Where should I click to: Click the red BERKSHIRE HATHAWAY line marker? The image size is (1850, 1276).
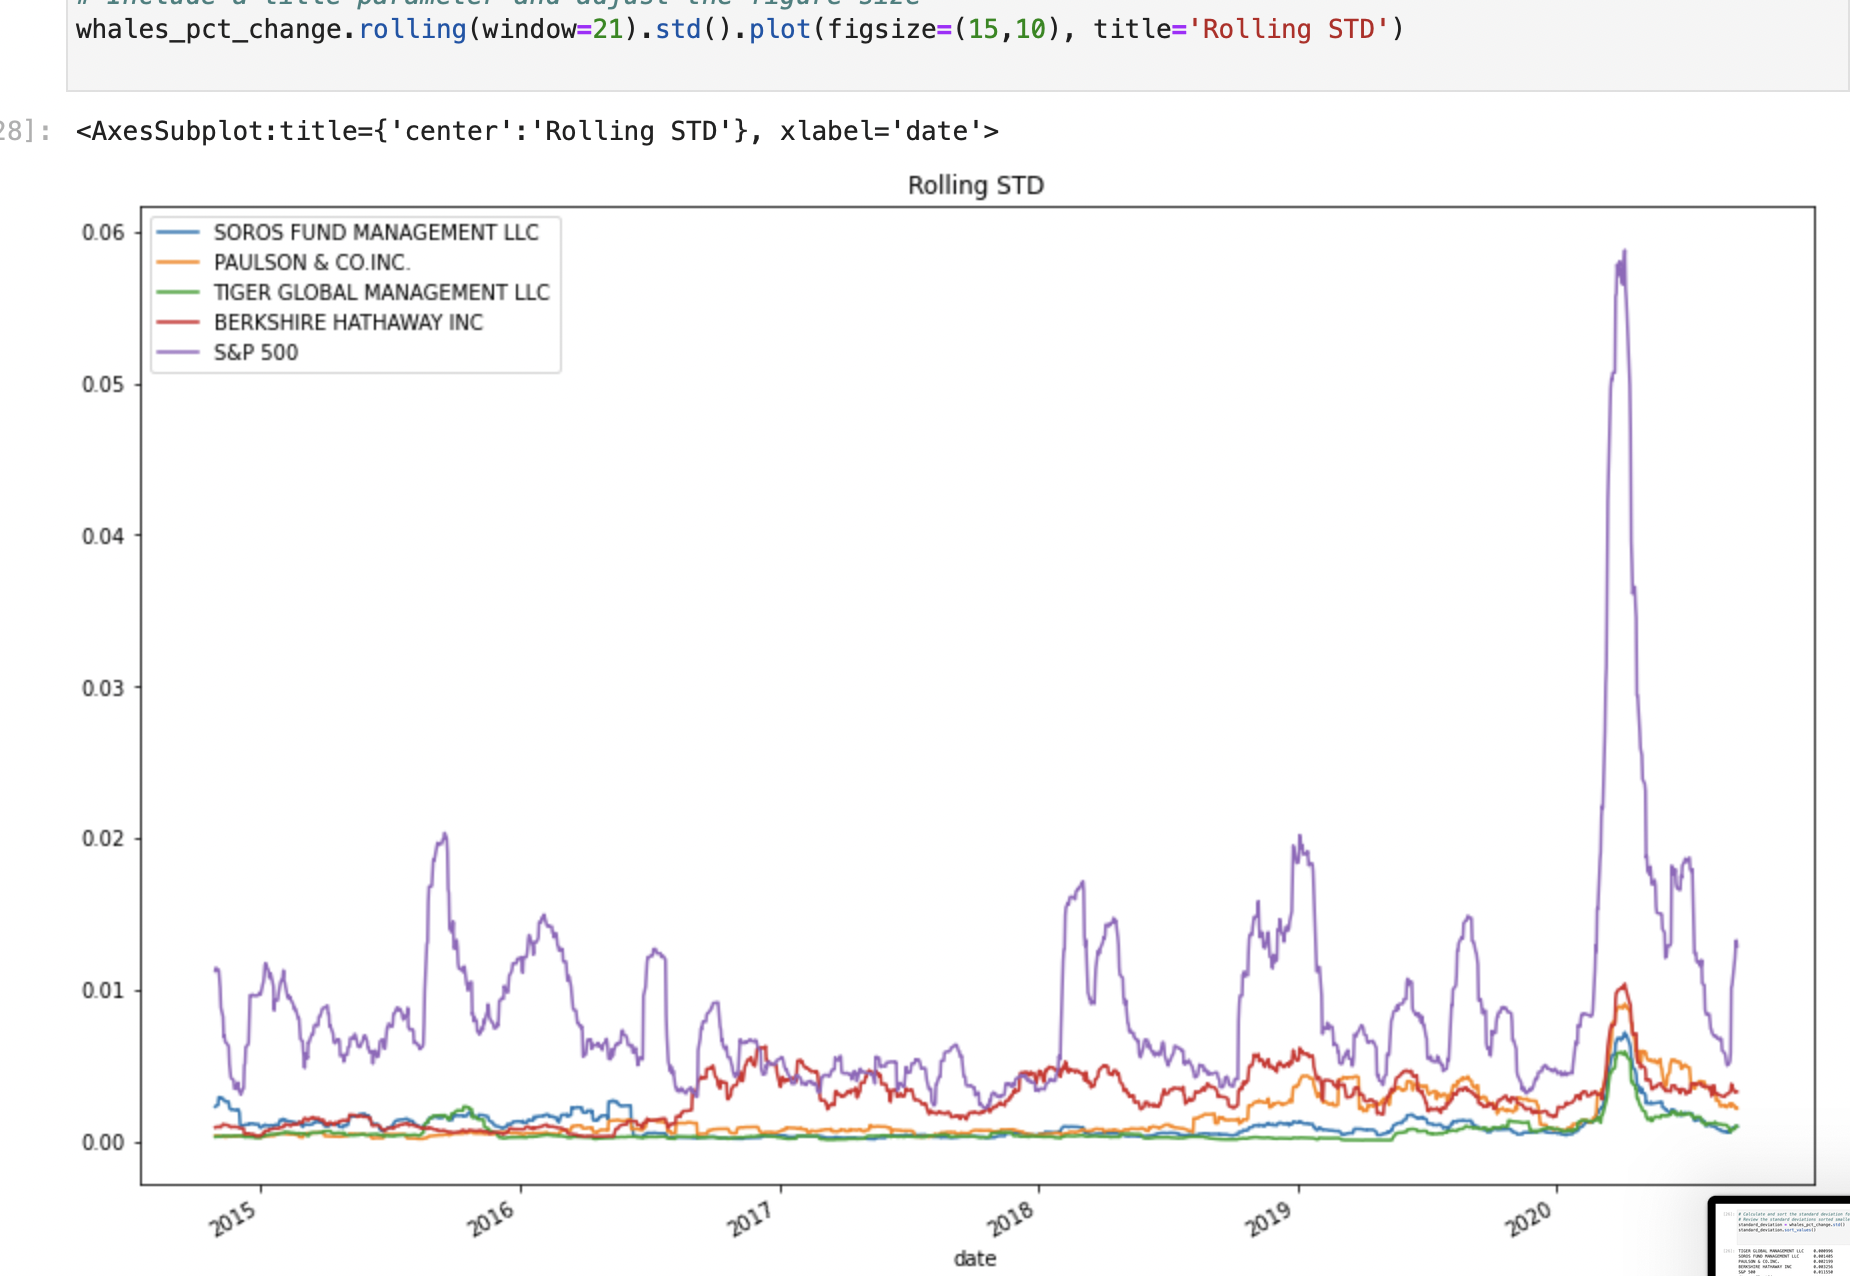point(182,322)
